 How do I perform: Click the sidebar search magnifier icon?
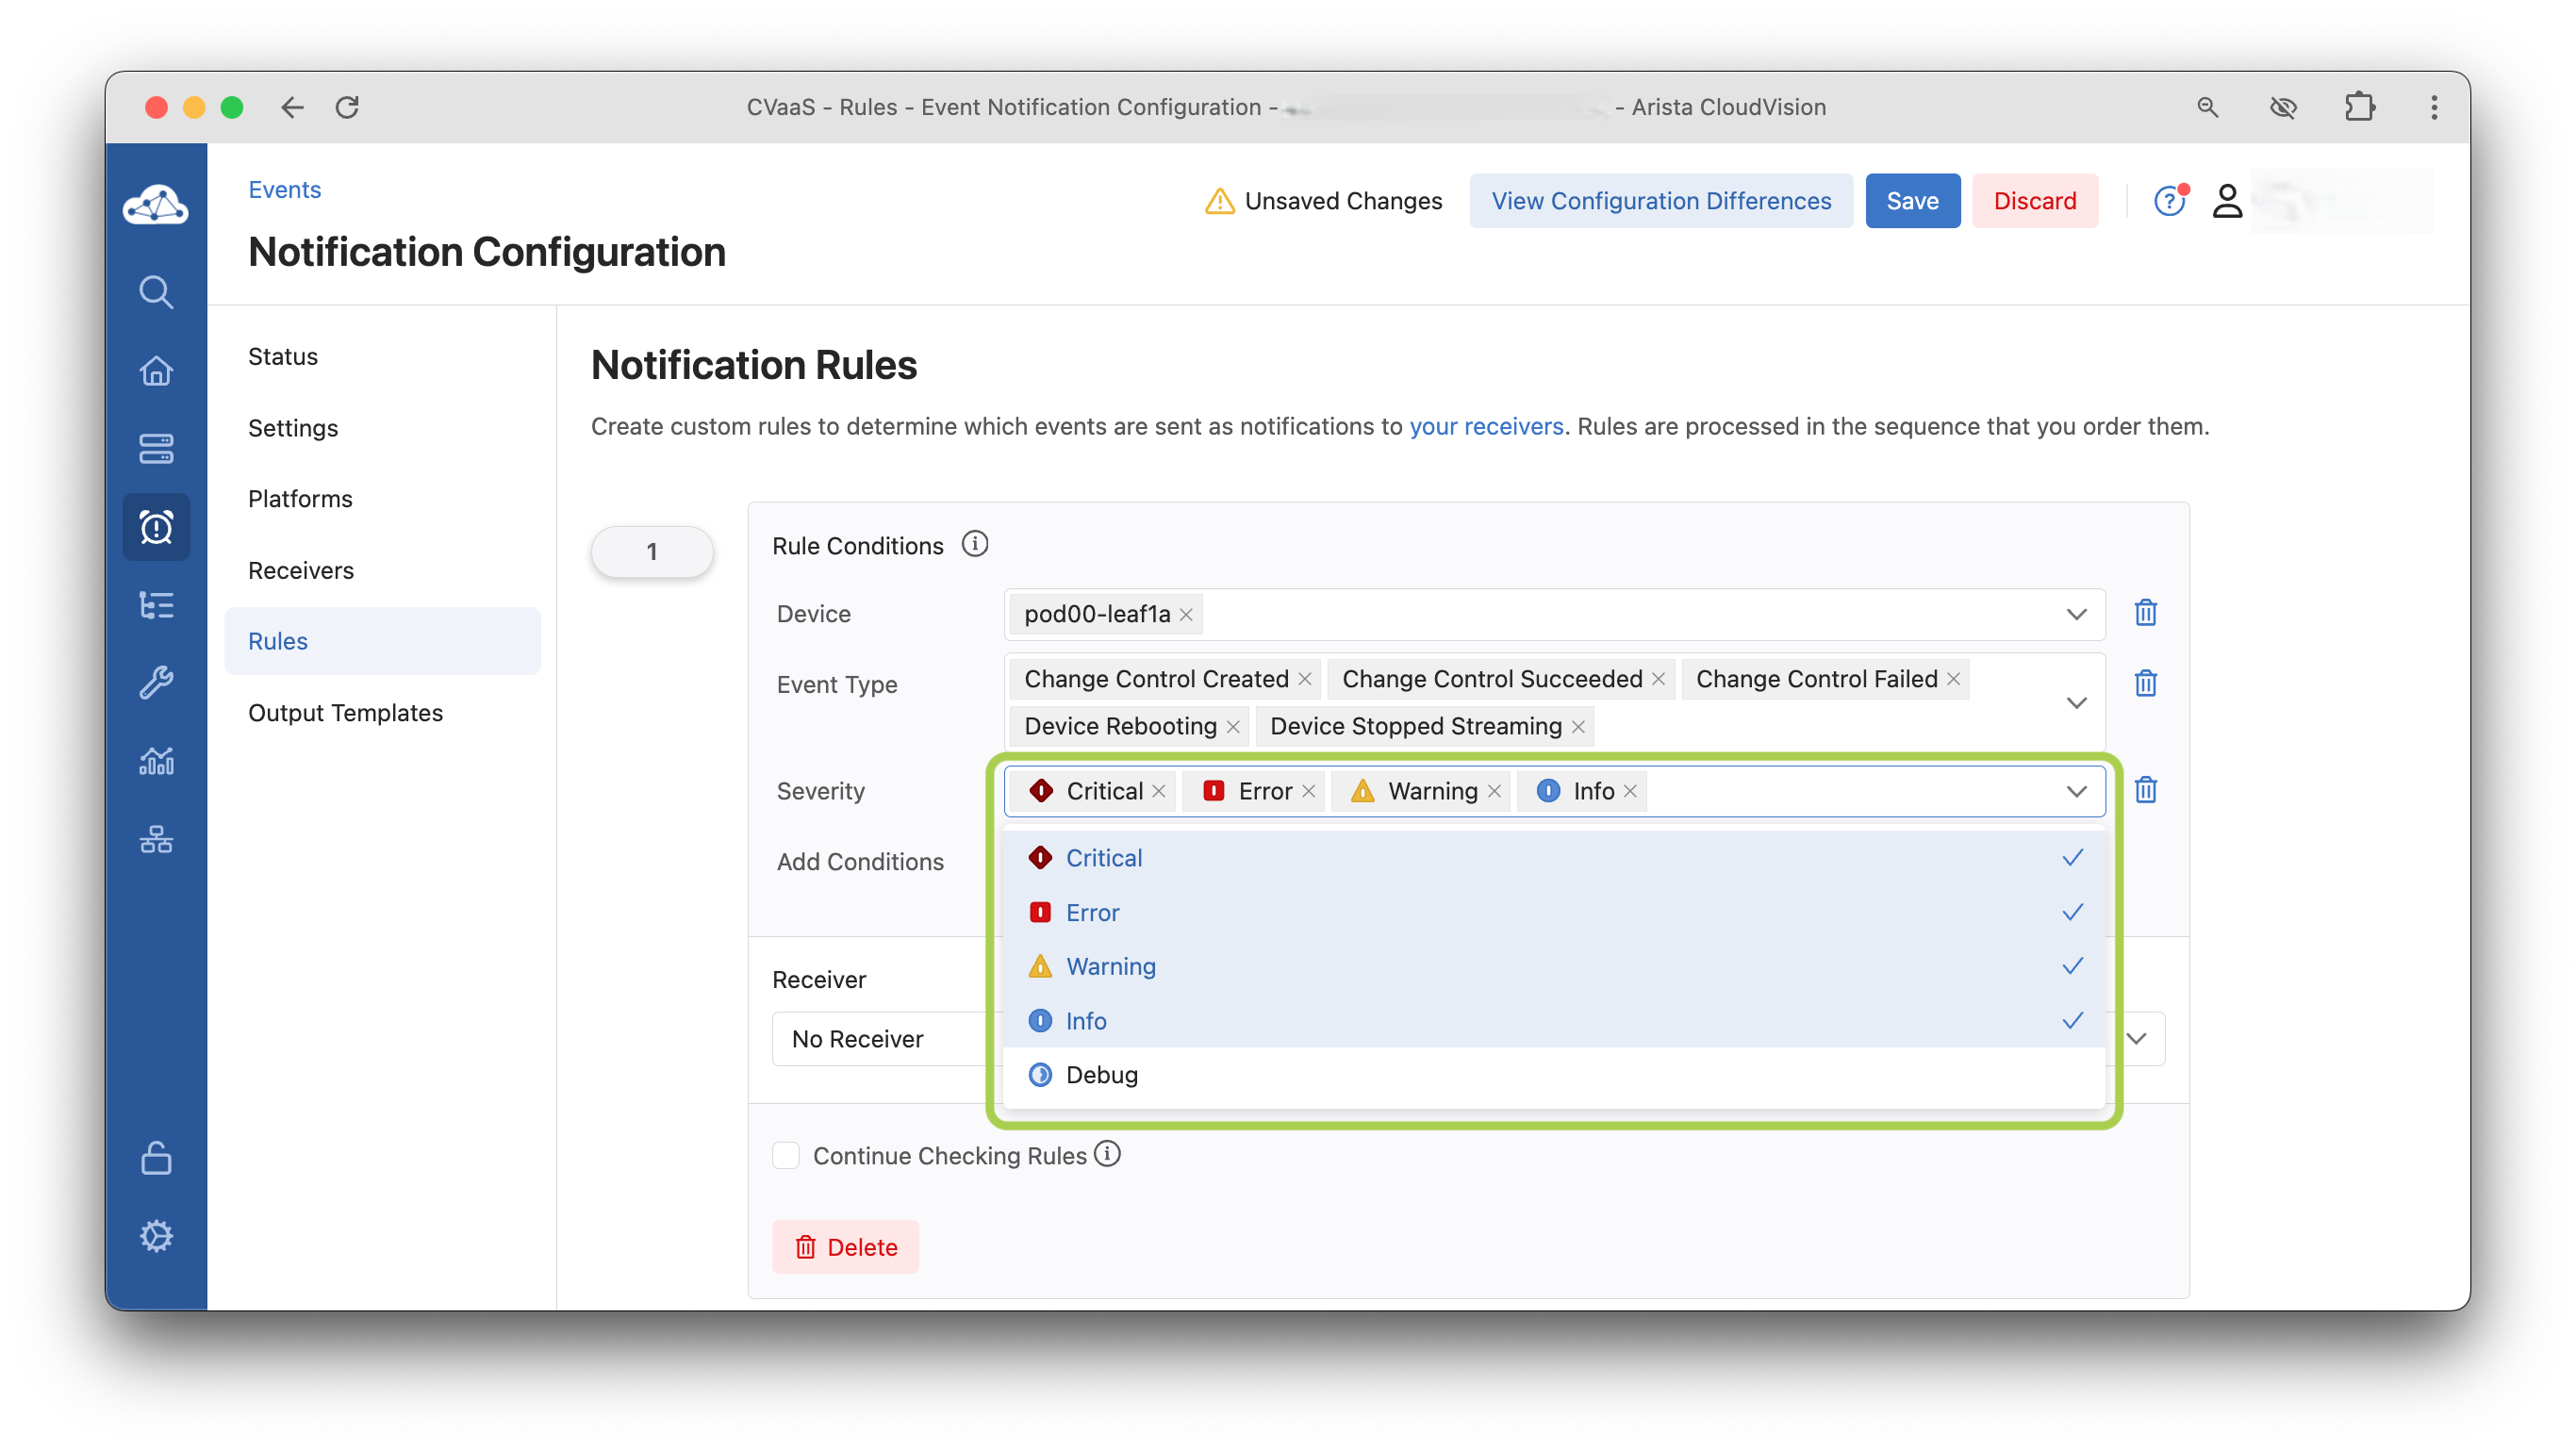click(x=156, y=292)
